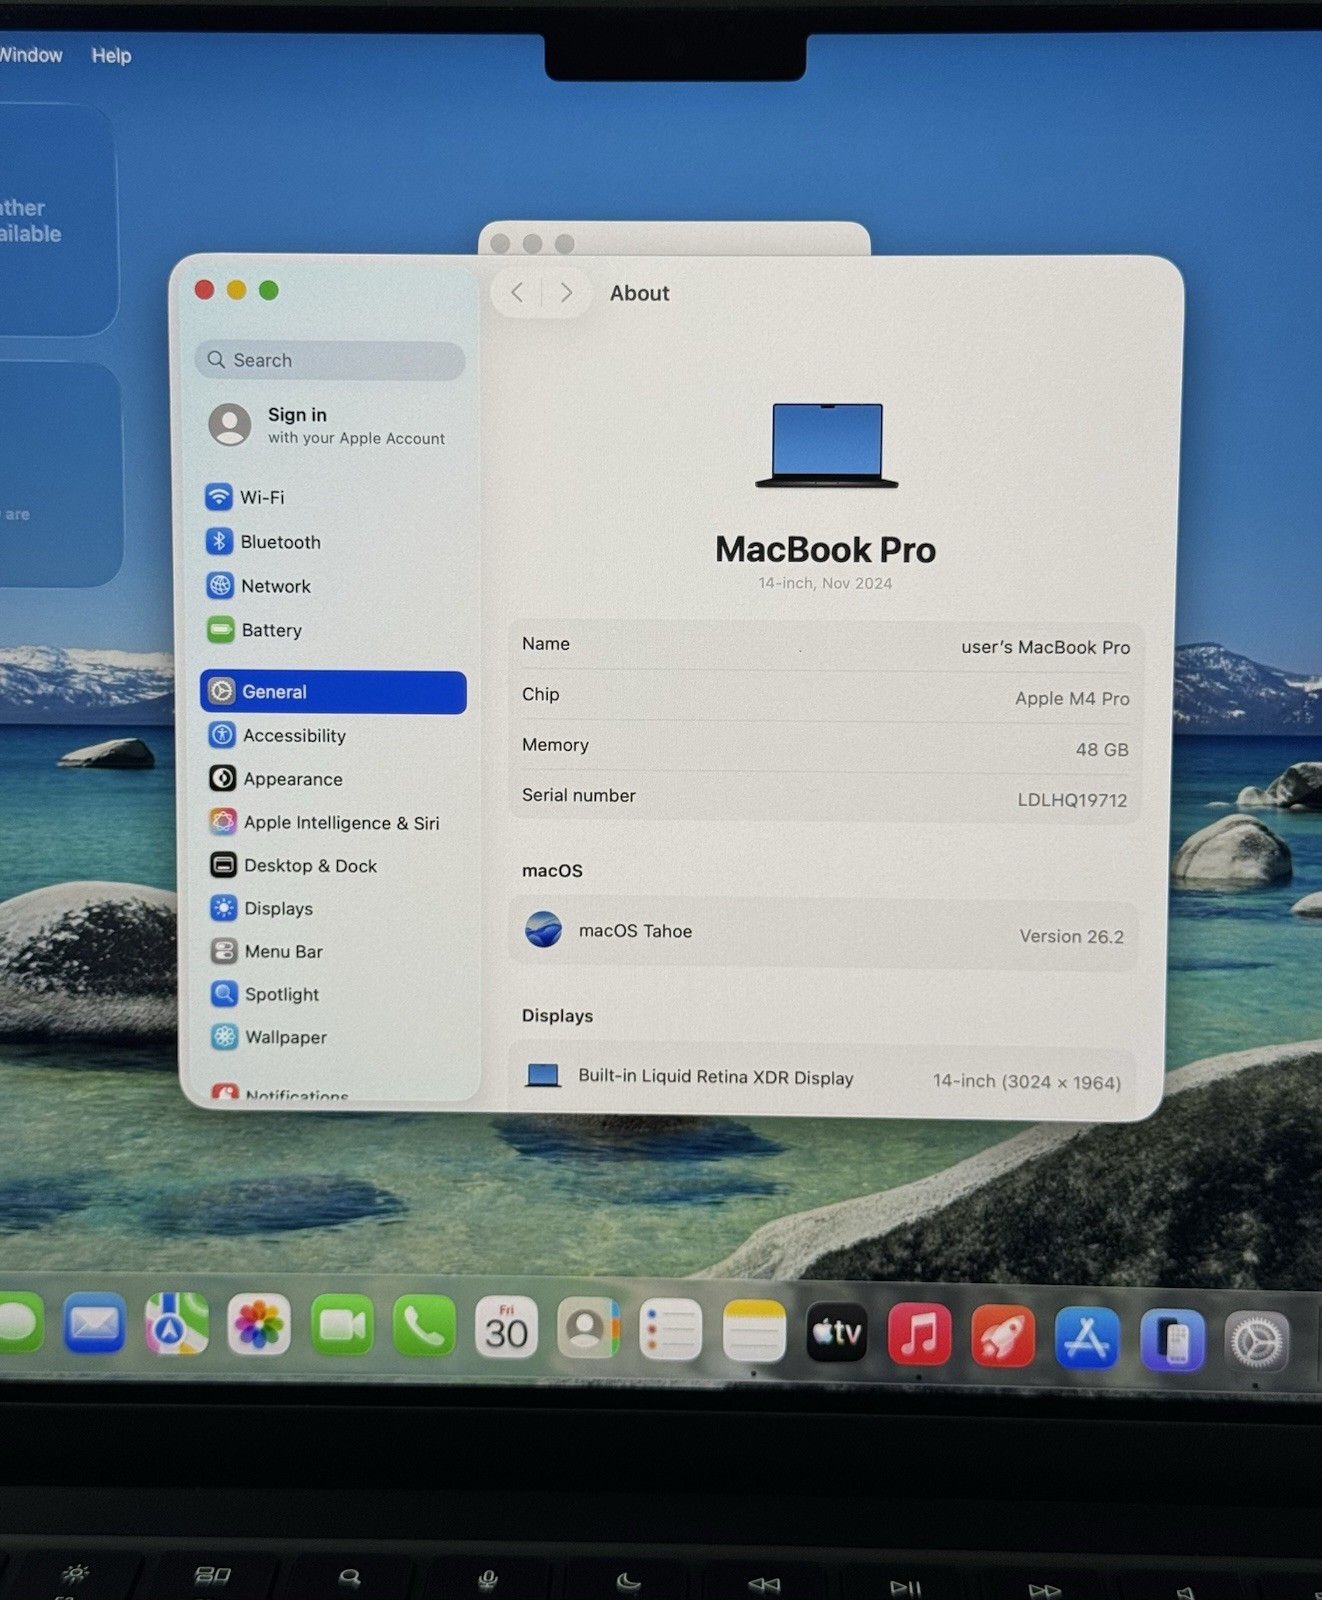Click the "Version 26.2" text
Viewport: 1322px width, 1600px height.
(1071, 936)
